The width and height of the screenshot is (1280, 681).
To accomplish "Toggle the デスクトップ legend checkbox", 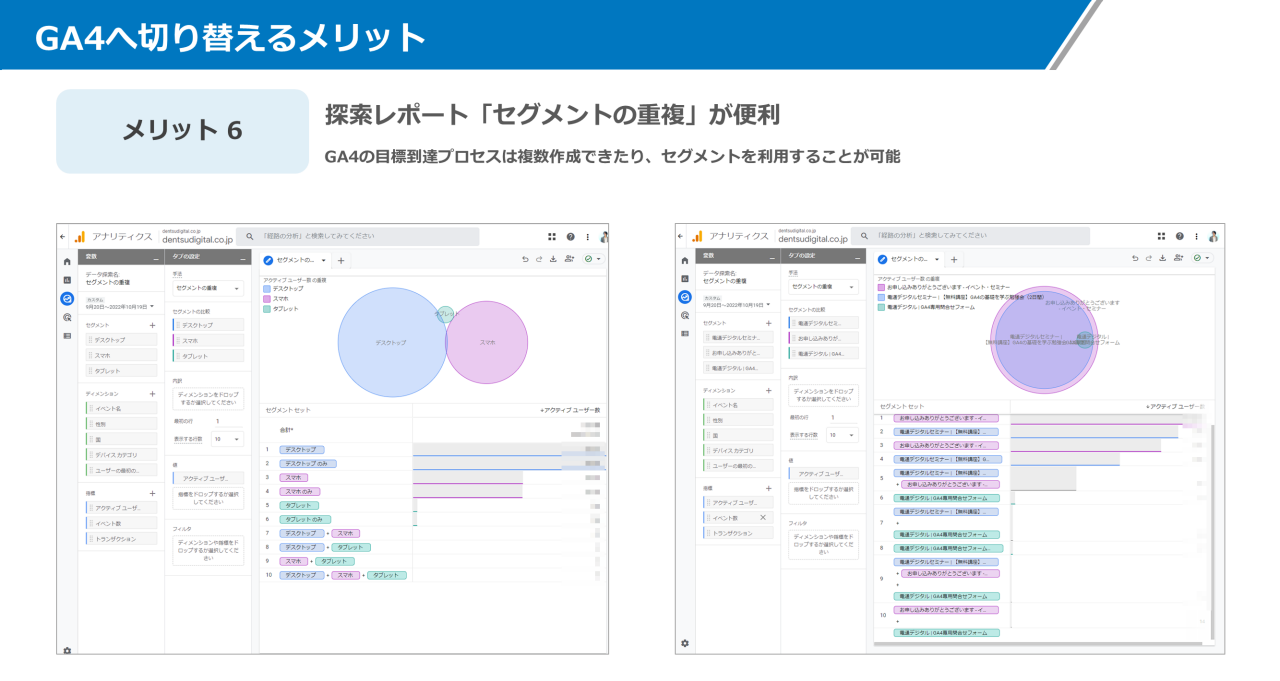I will (266, 288).
